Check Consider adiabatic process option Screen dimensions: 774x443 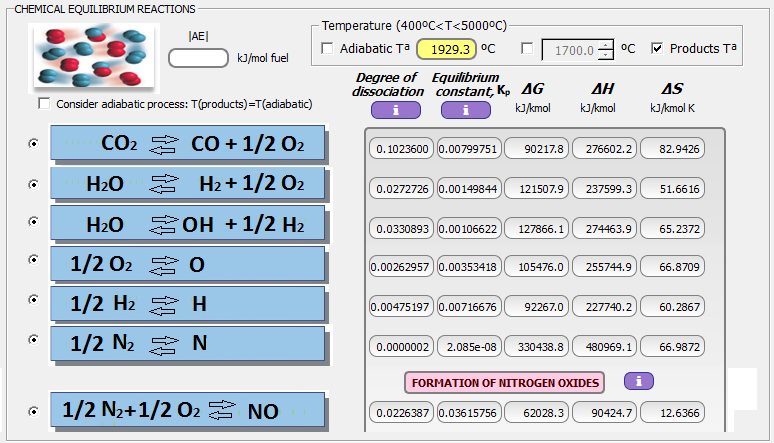[x=43, y=104]
